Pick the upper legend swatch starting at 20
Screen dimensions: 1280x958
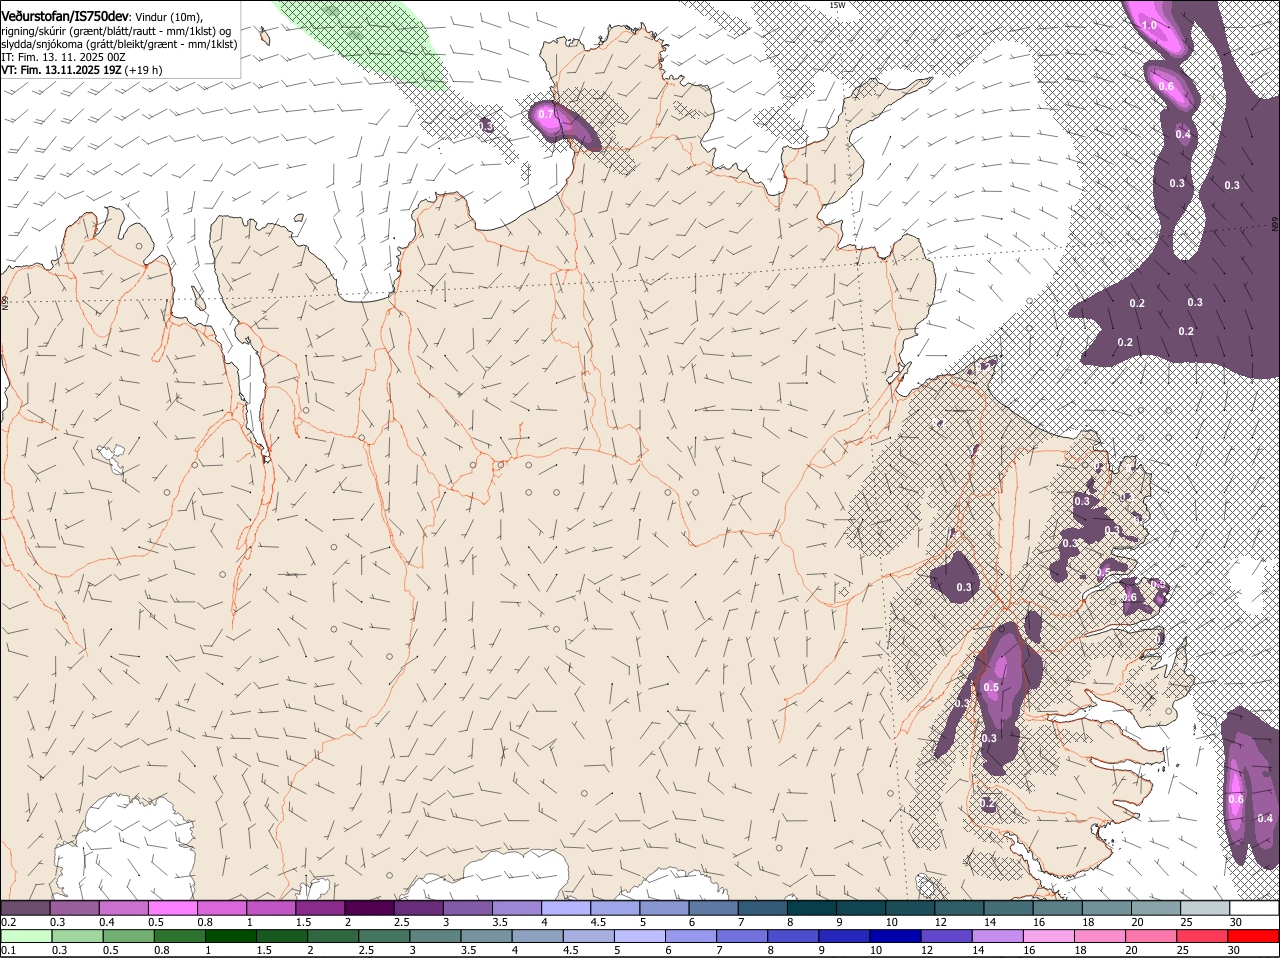click(x=1155, y=908)
